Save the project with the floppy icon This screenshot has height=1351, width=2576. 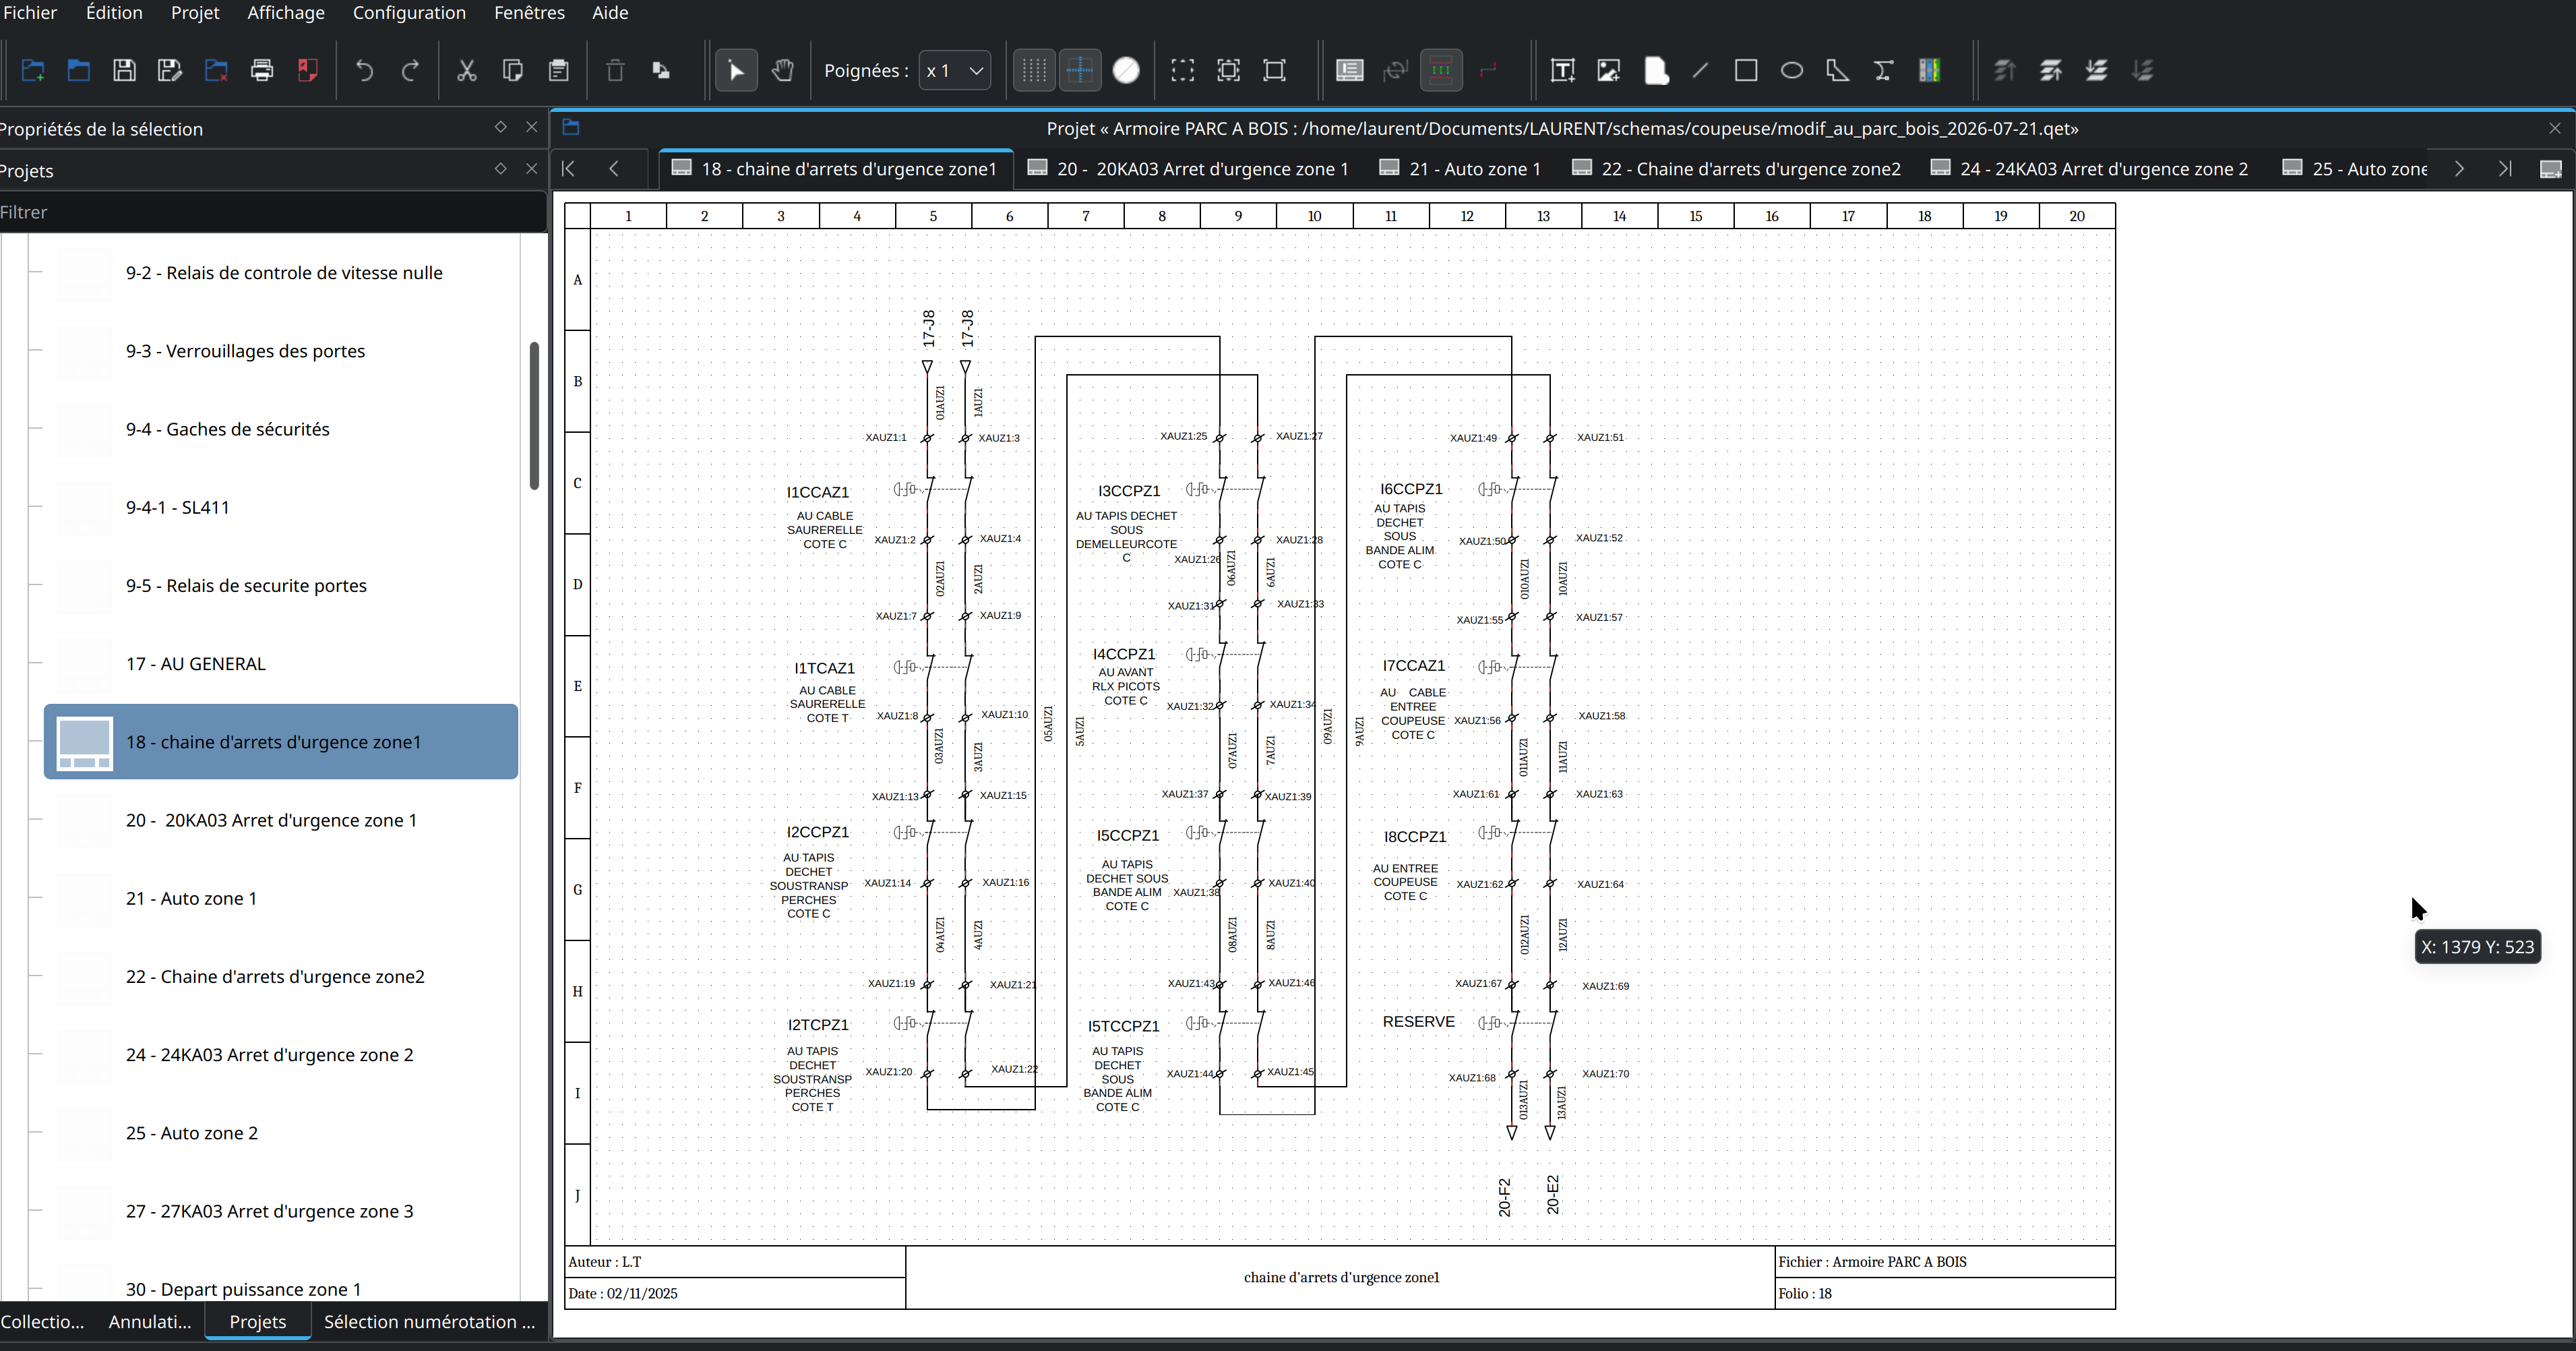tap(124, 70)
